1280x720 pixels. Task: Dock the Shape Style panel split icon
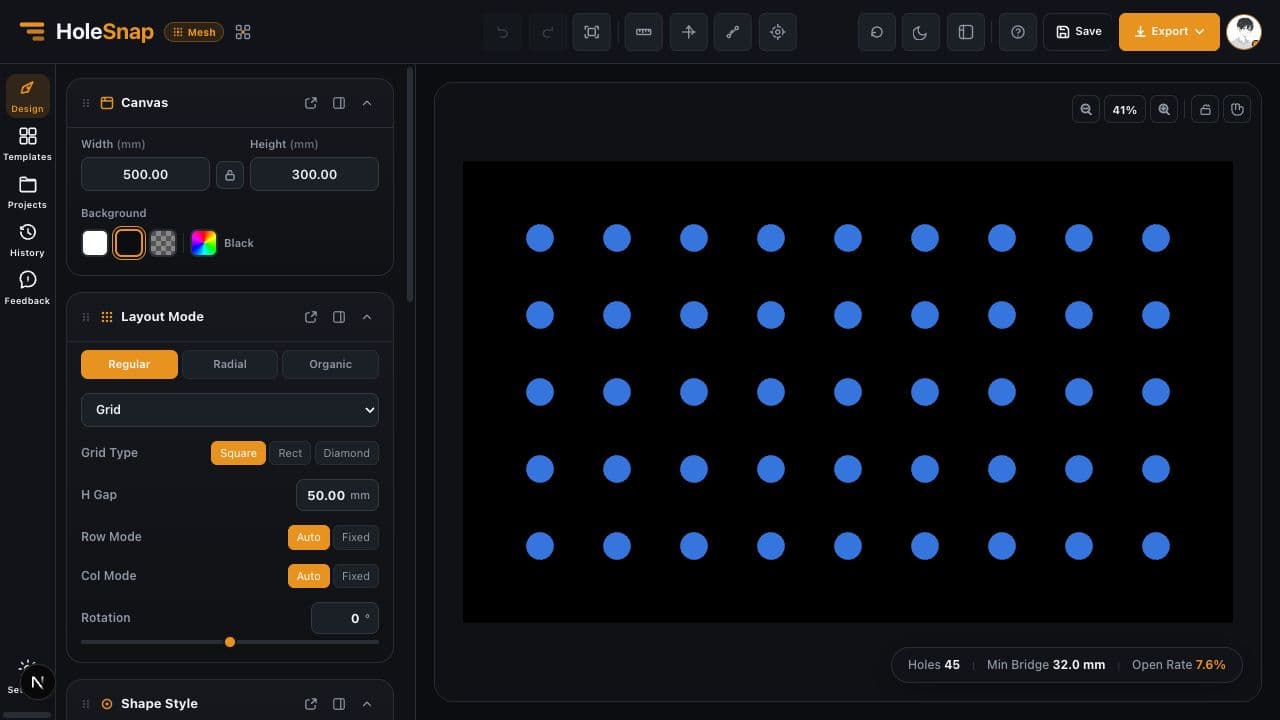(x=339, y=704)
